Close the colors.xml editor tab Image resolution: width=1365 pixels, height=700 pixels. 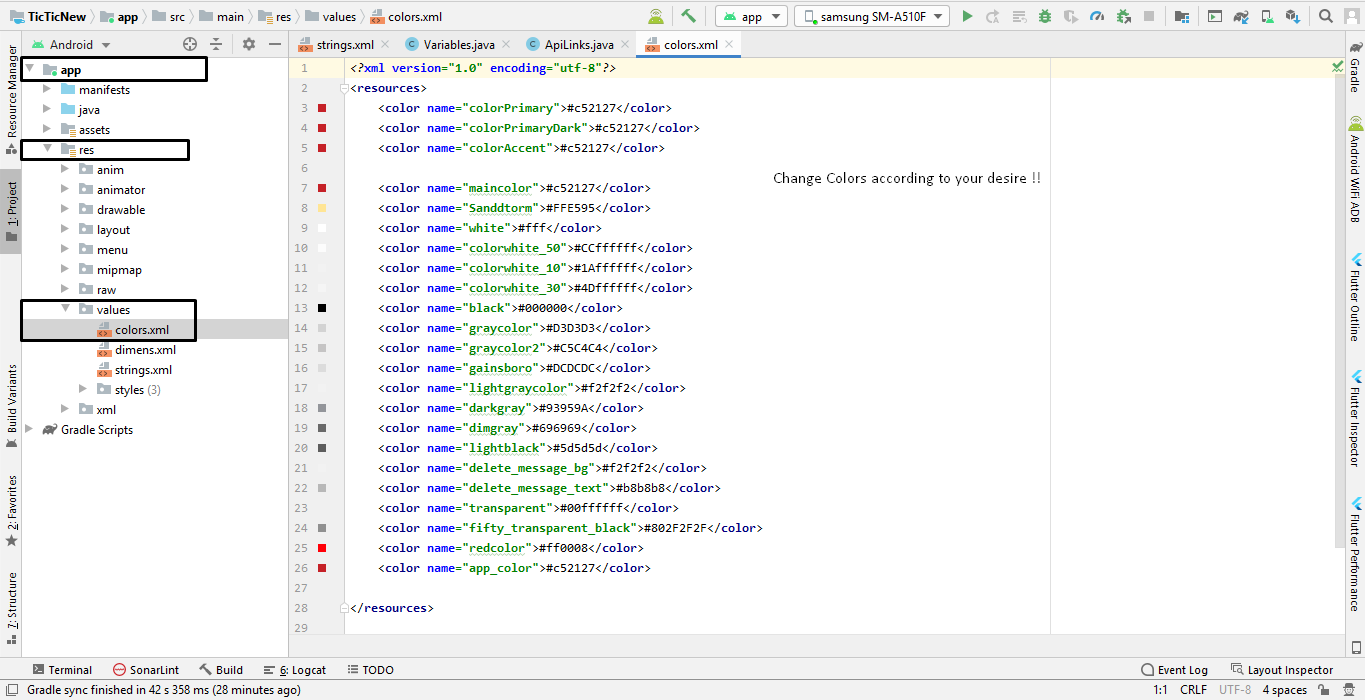(730, 45)
